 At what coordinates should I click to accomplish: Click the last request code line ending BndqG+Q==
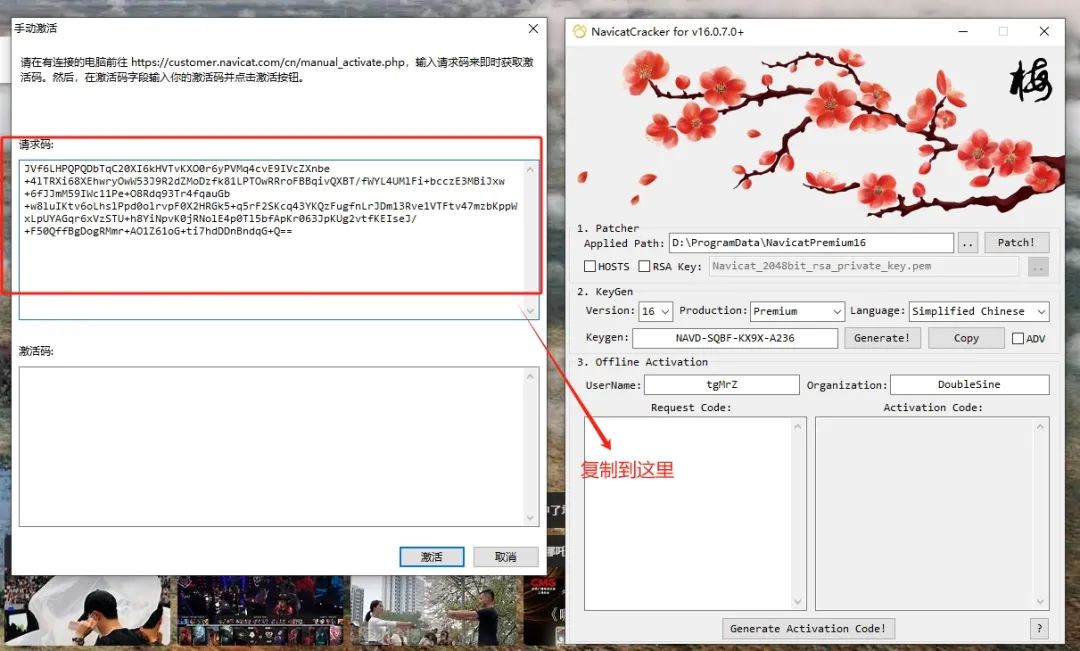[158, 231]
